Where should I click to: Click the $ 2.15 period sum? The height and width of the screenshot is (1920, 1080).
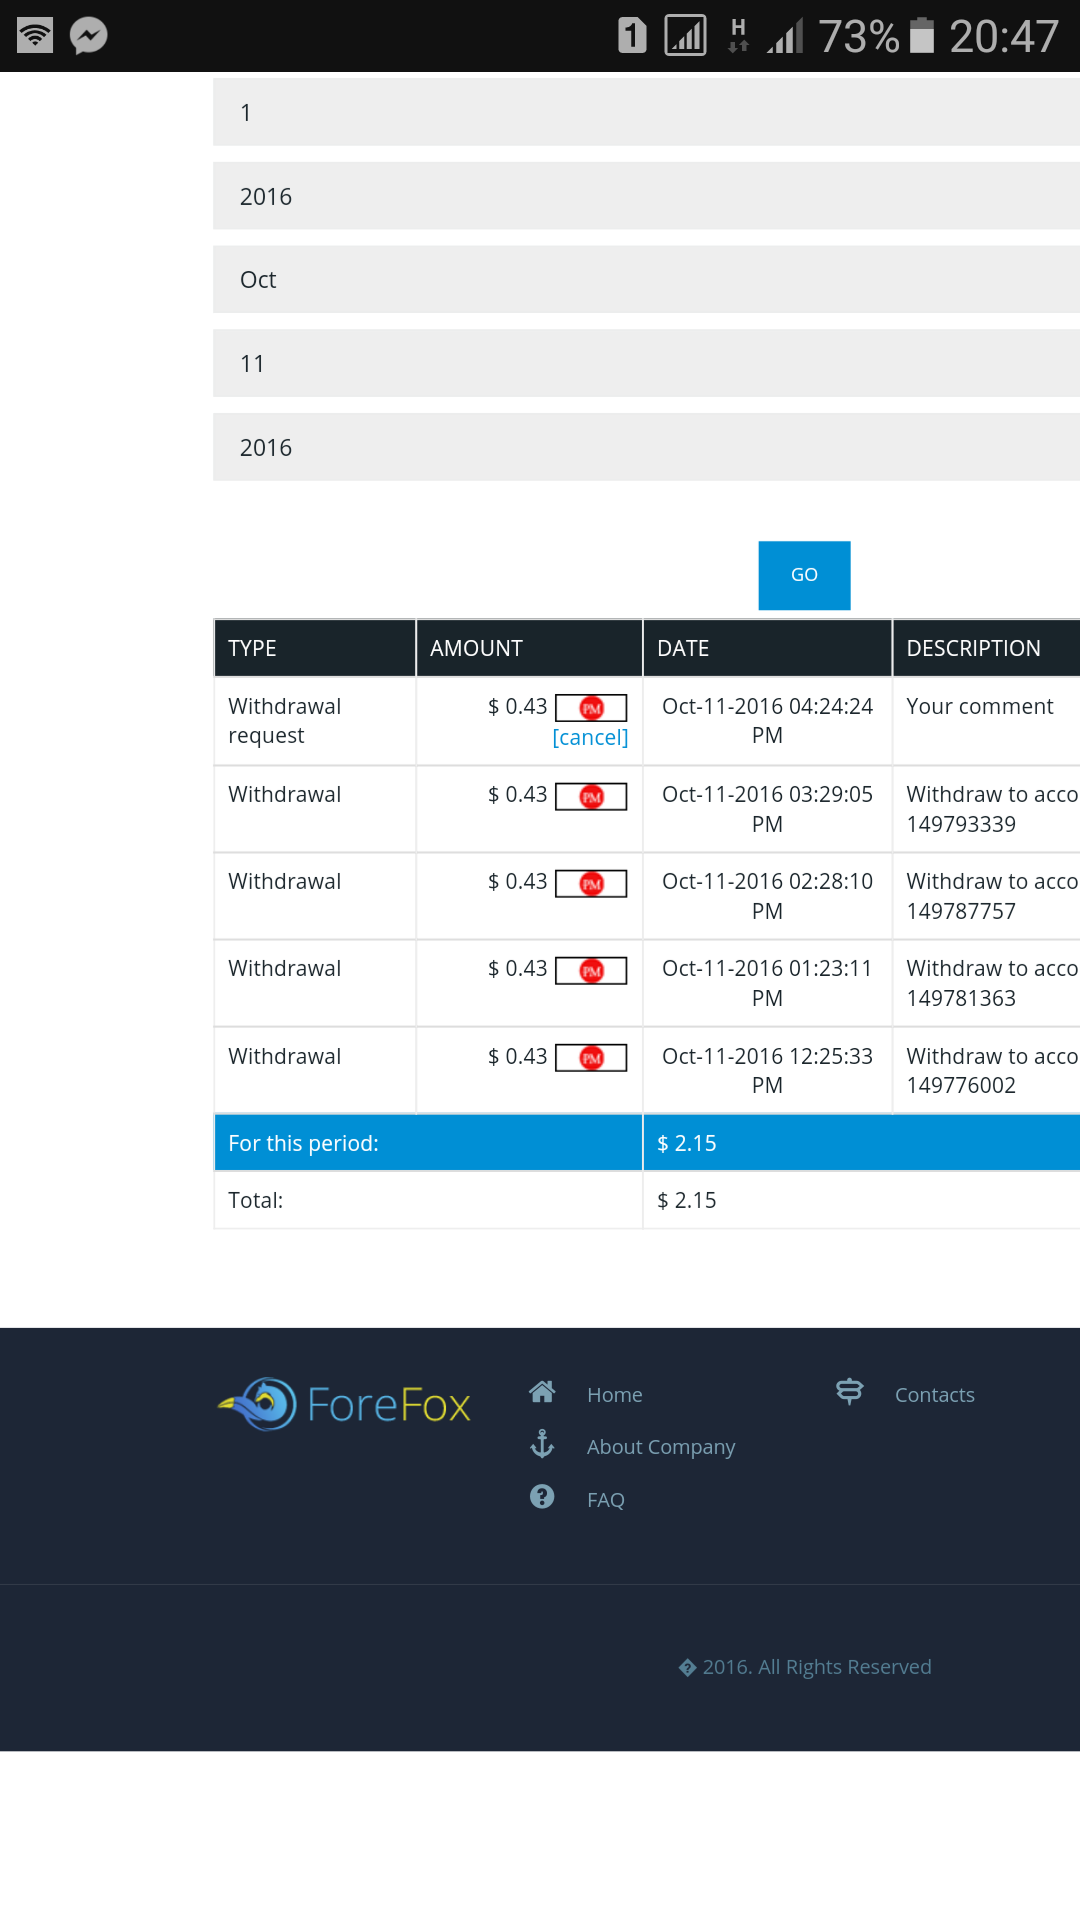click(687, 1143)
